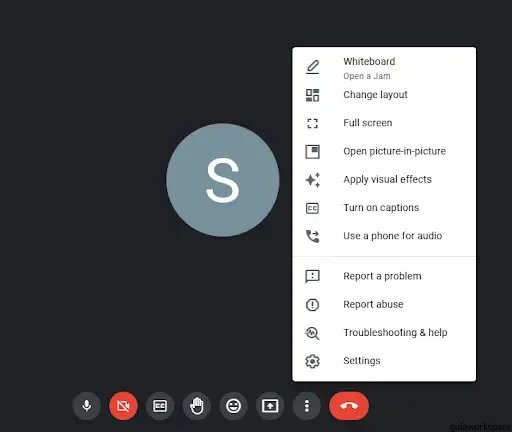Raise your hand with the hand icon
The height and width of the screenshot is (432, 512).
pos(197,406)
